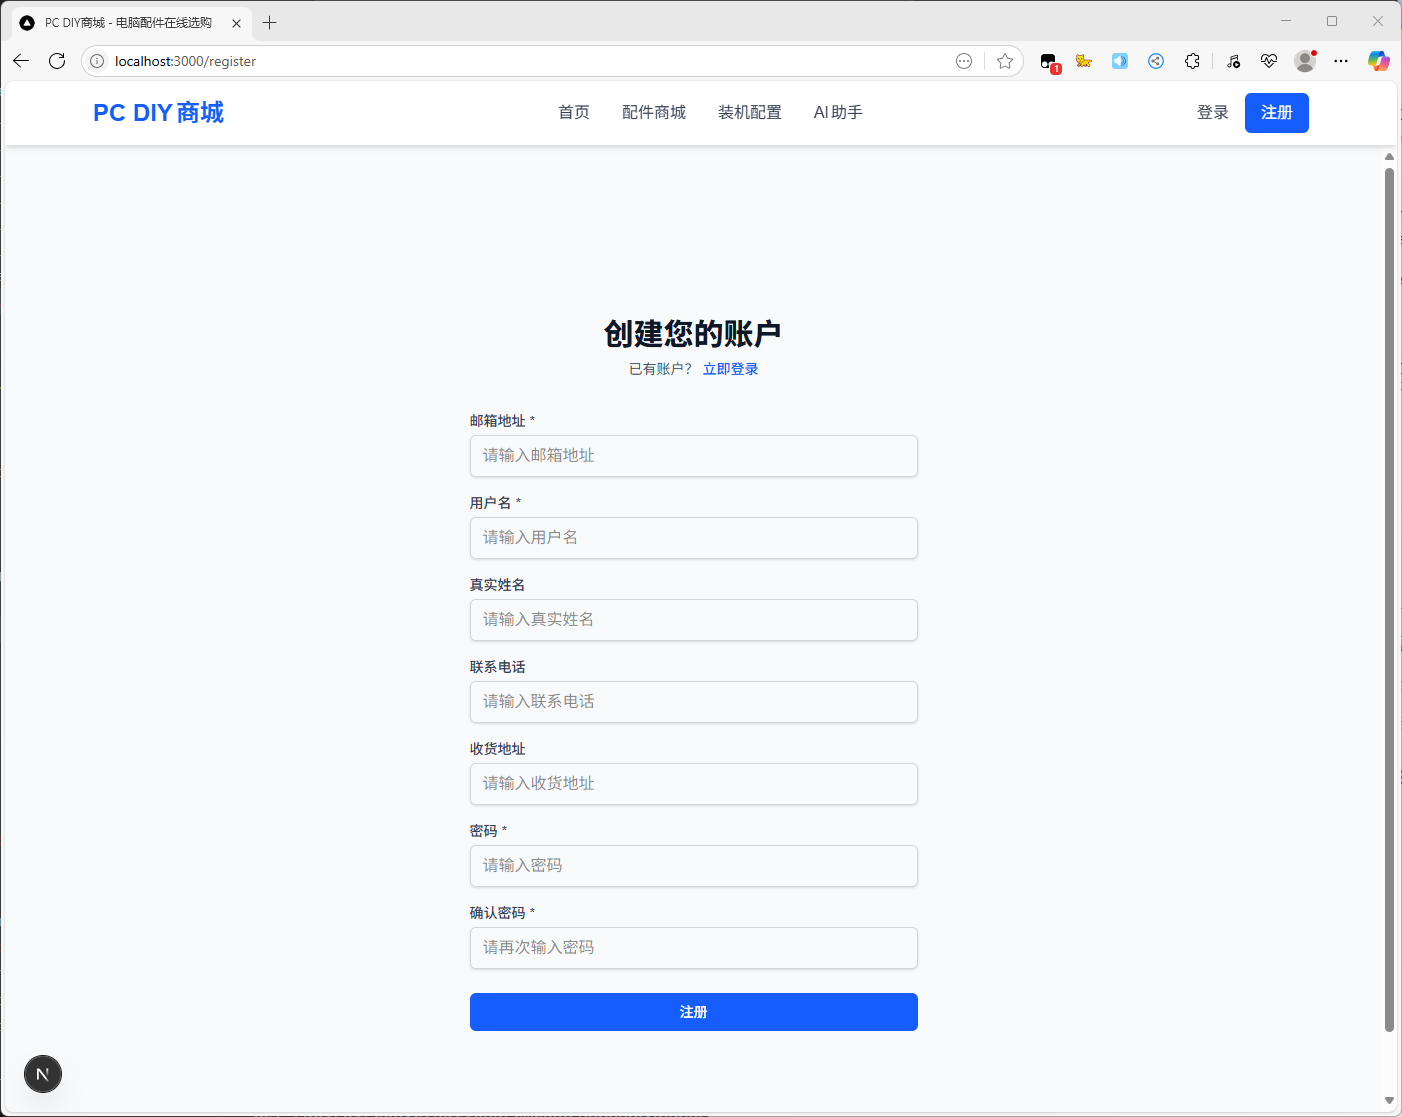This screenshot has height=1117, width=1402.
Task: Open the media control music note icon
Action: click(1233, 61)
